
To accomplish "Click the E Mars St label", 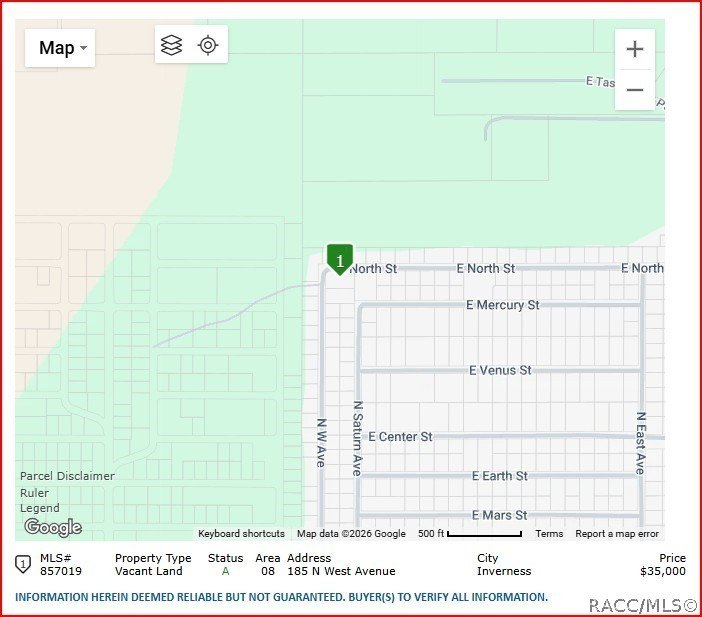I will (499, 515).
